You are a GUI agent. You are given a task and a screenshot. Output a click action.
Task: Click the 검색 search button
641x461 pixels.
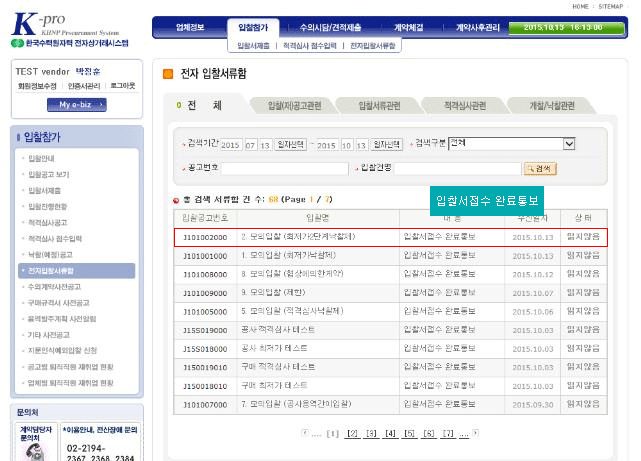tap(543, 169)
